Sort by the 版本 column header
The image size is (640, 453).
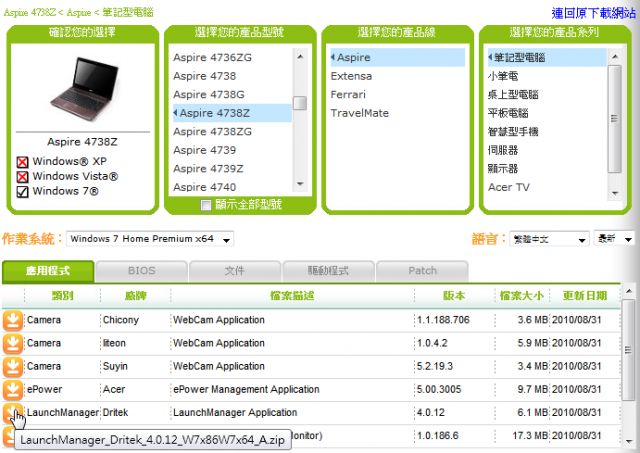pyautogui.click(x=454, y=295)
